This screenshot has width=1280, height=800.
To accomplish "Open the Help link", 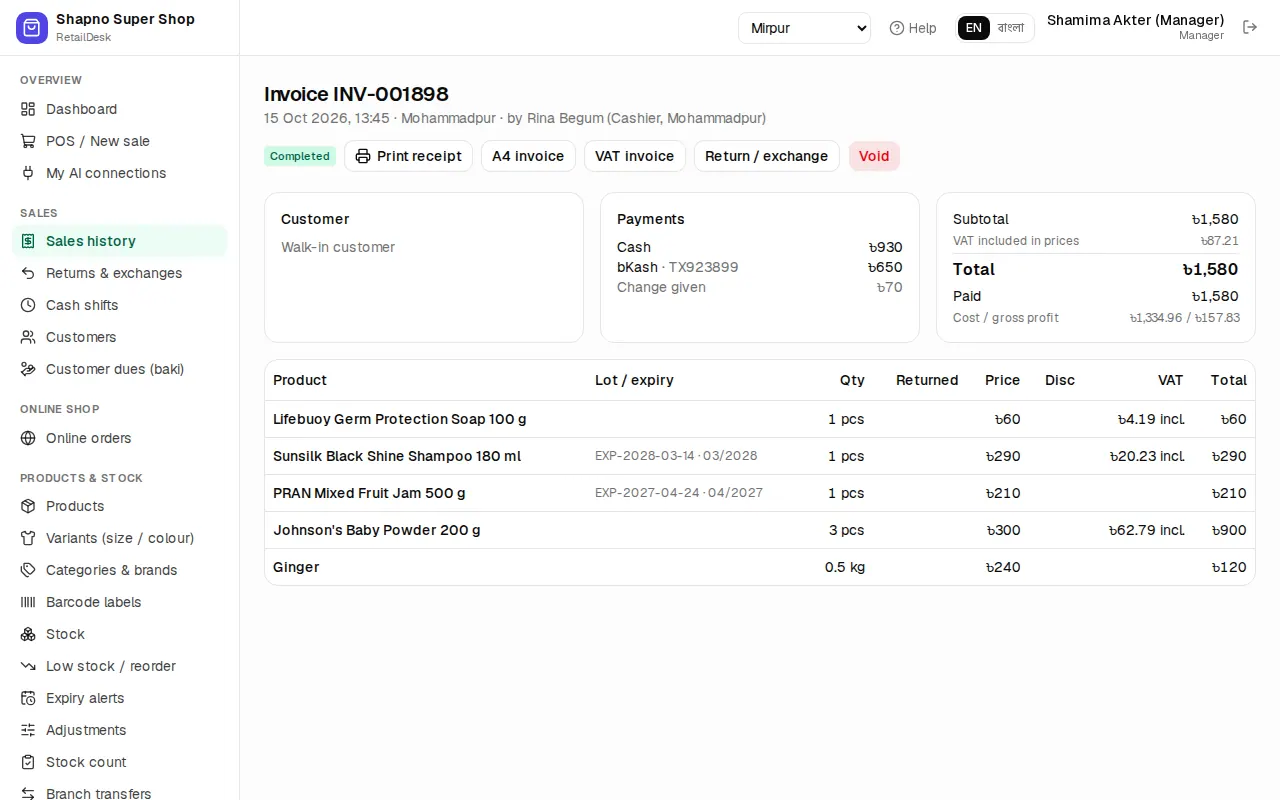I will (x=913, y=28).
